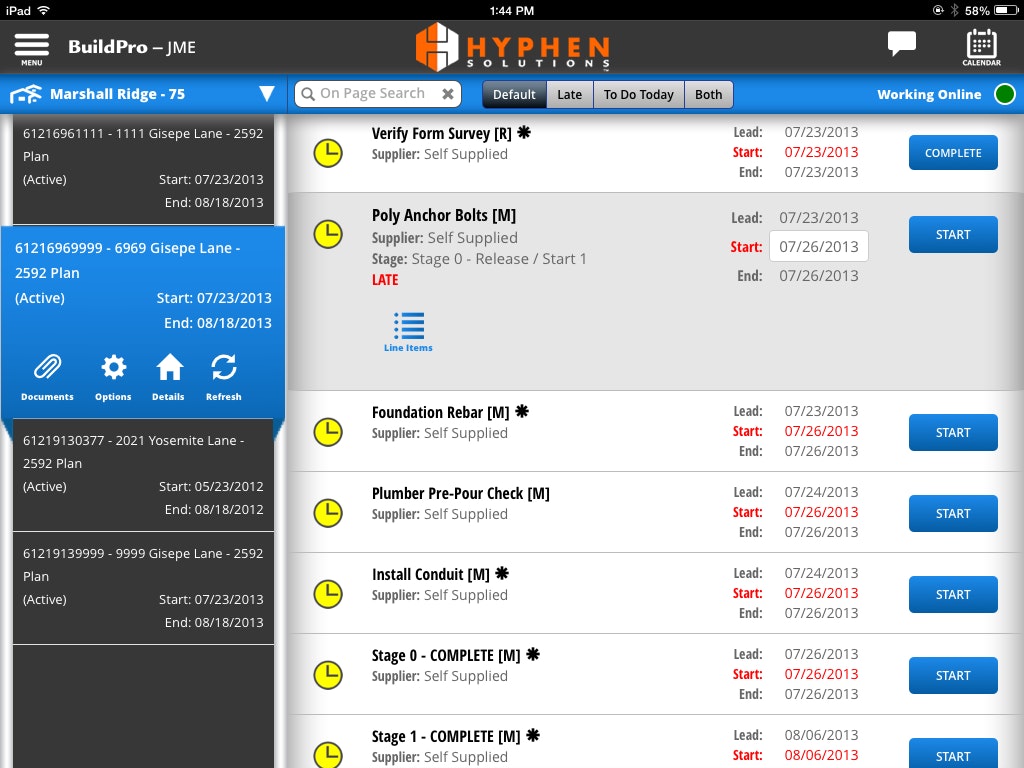
Task: Enable the Both tasks filter
Action: click(x=708, y=94)
